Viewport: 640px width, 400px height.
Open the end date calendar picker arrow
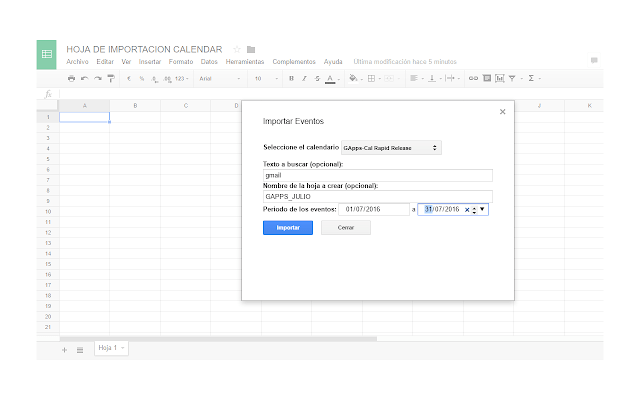pyautogui.click(x=482, y=209)
